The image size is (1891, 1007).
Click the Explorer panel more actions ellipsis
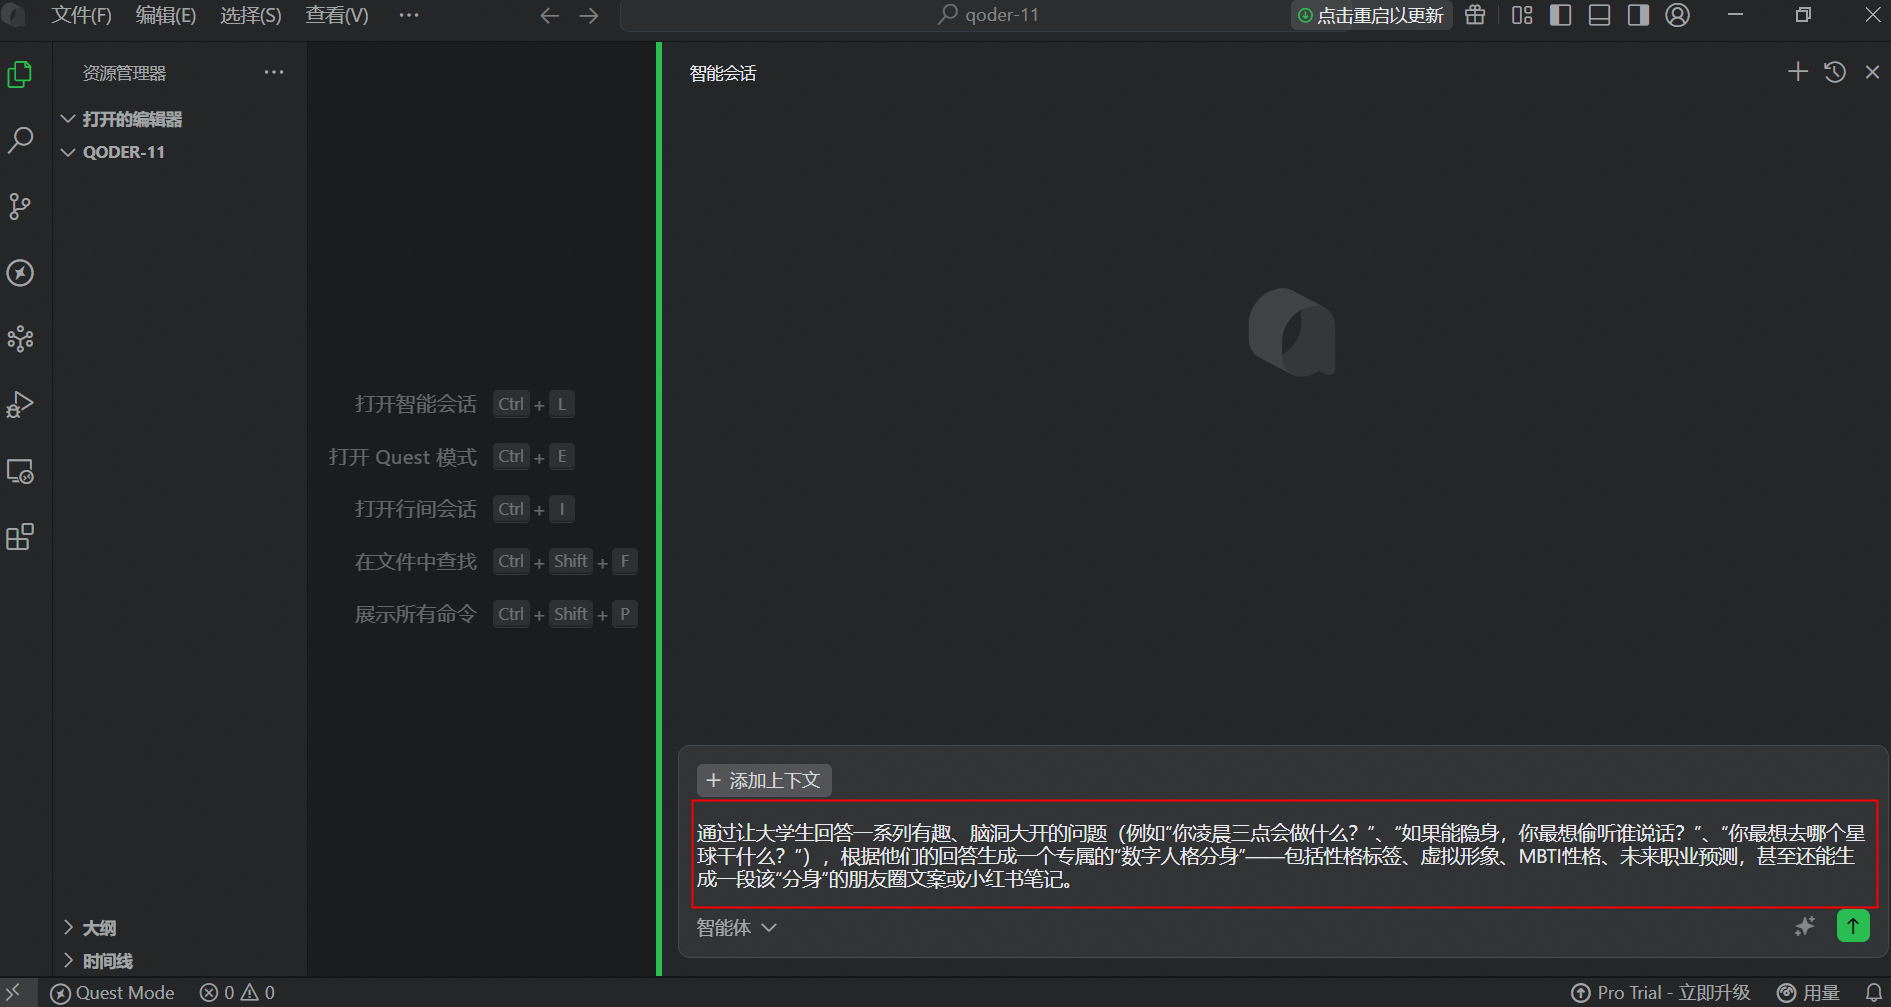click(274, 72)
